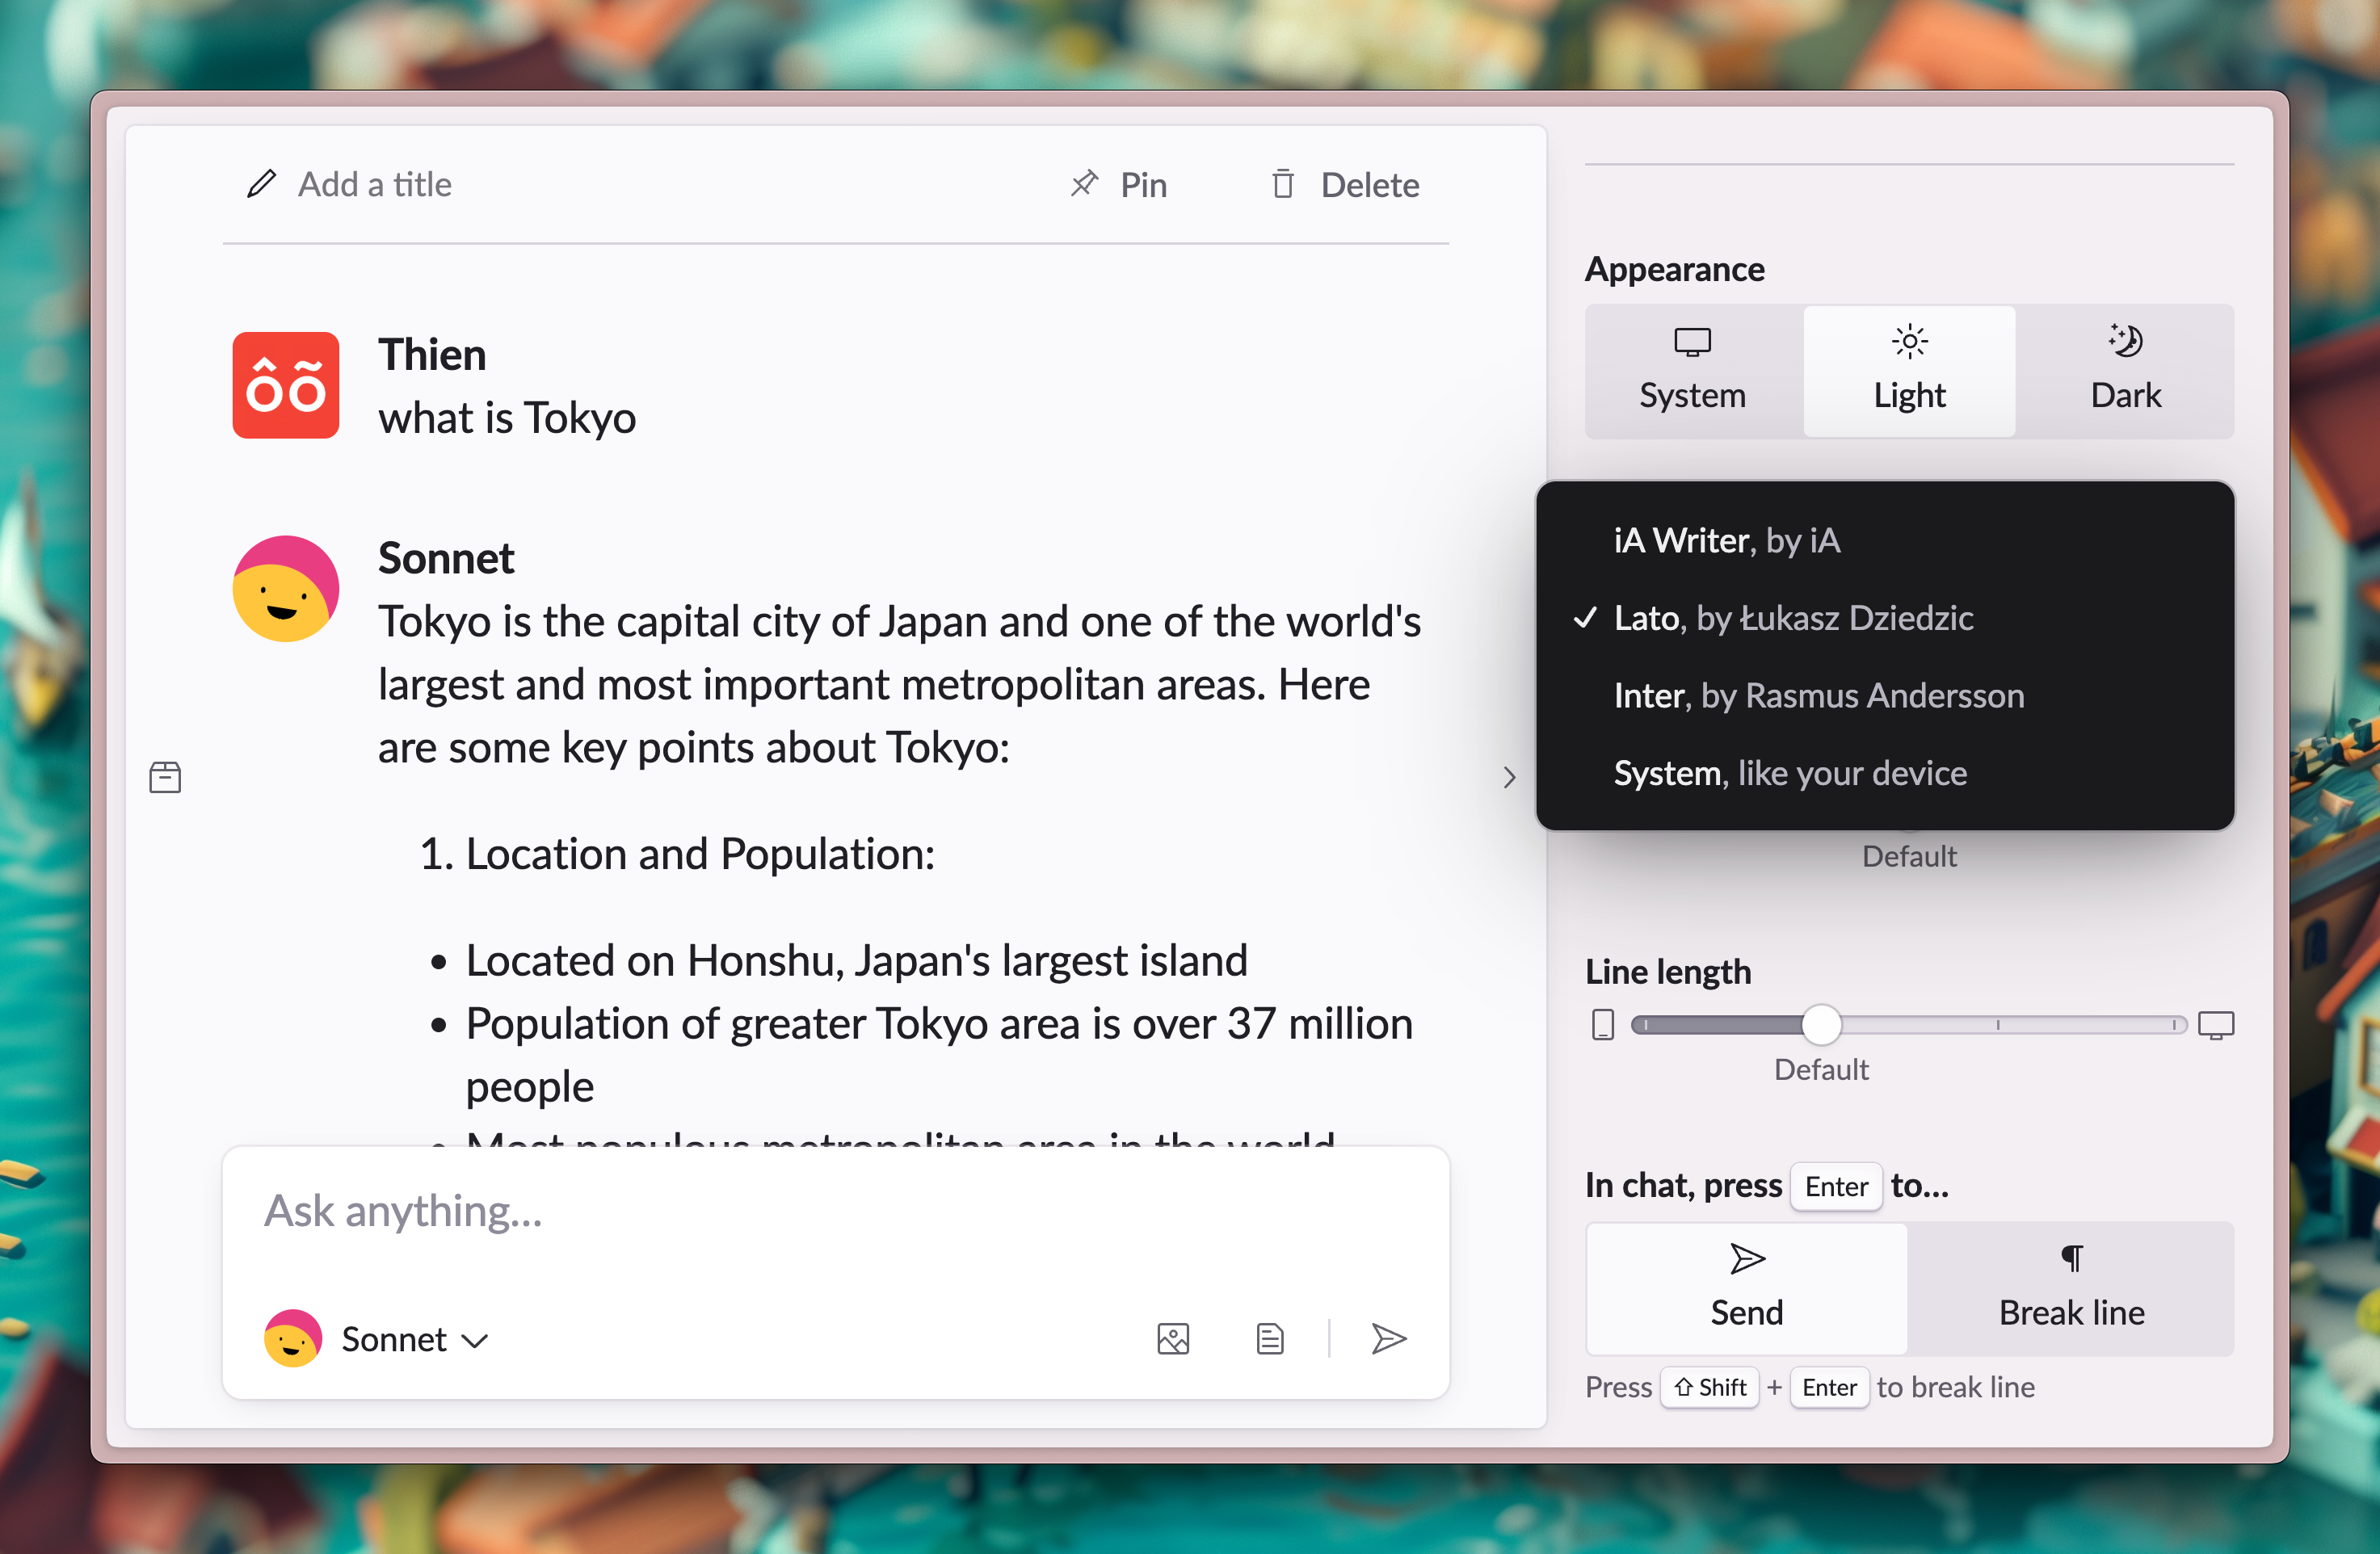Image resolution: width=2380 pixels, height=1554 pixels.
Task: Click the Appearance section heading
Action: [1675, 269]
